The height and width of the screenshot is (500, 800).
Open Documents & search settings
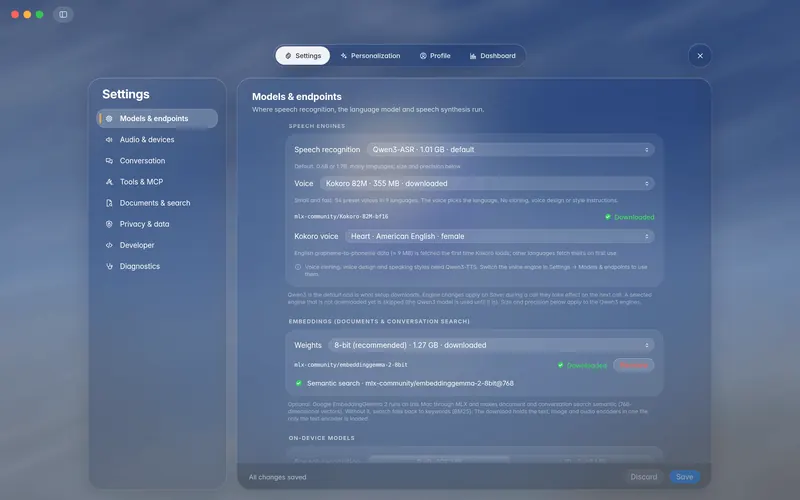[157, 203]
